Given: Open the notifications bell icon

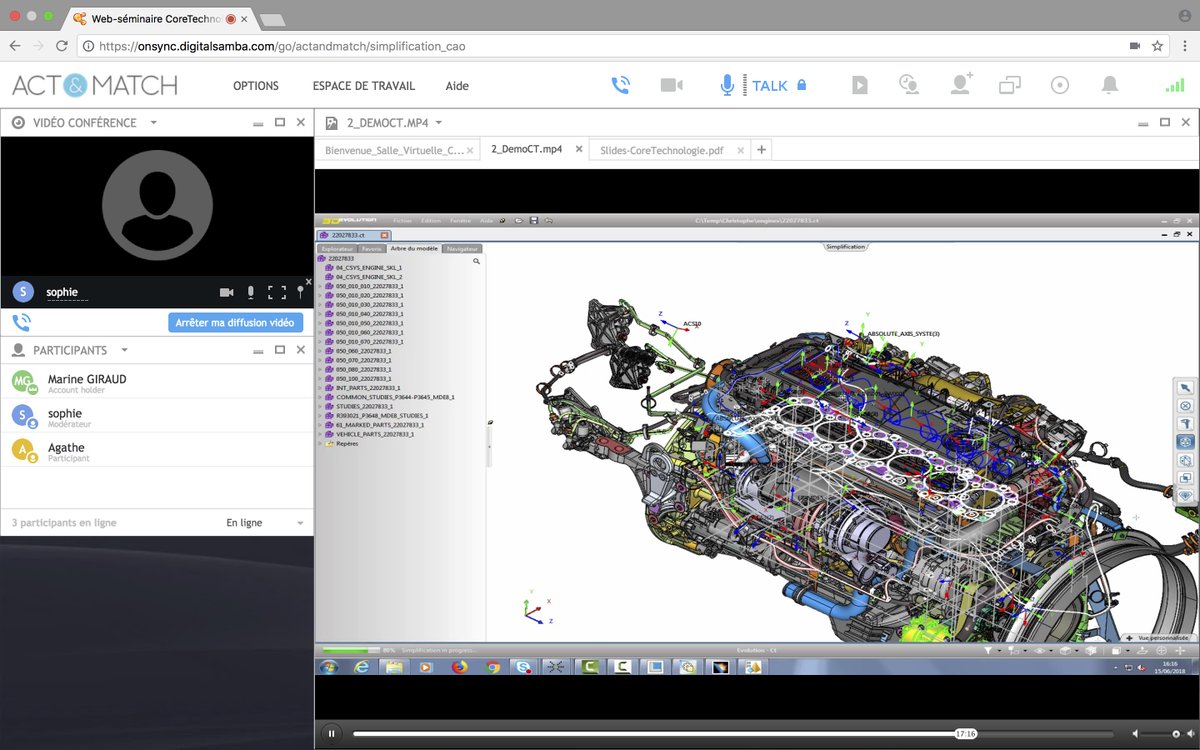Looking at the screenshot, I should pyautogui.click(x=1110, y=85).
